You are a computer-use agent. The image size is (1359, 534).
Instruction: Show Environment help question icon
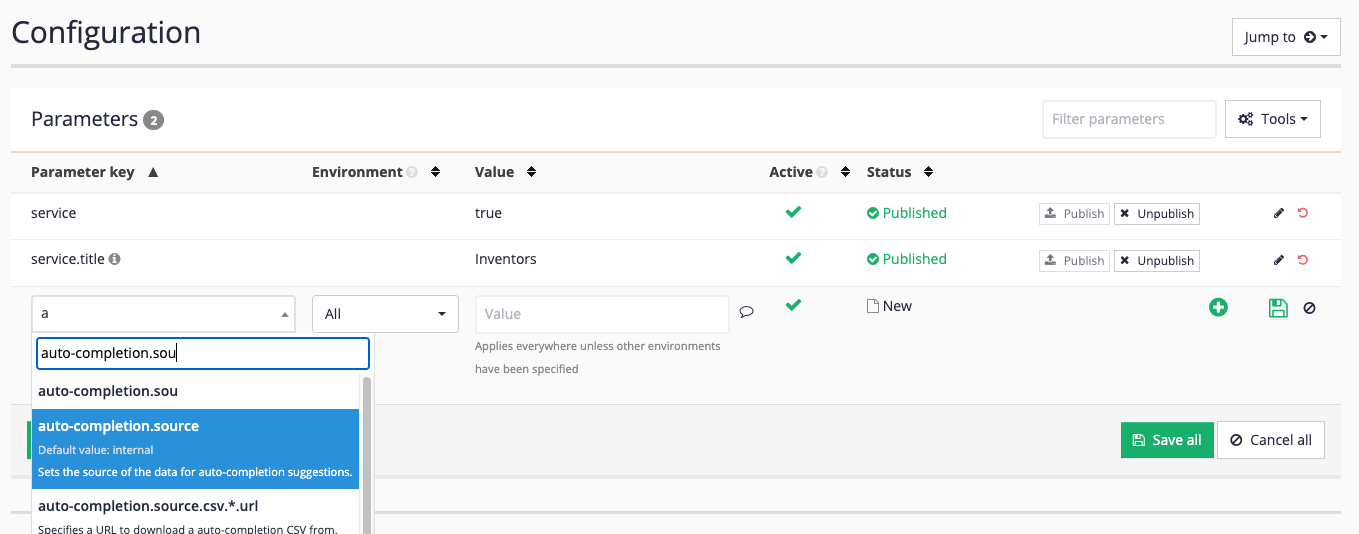pos(411,172)
